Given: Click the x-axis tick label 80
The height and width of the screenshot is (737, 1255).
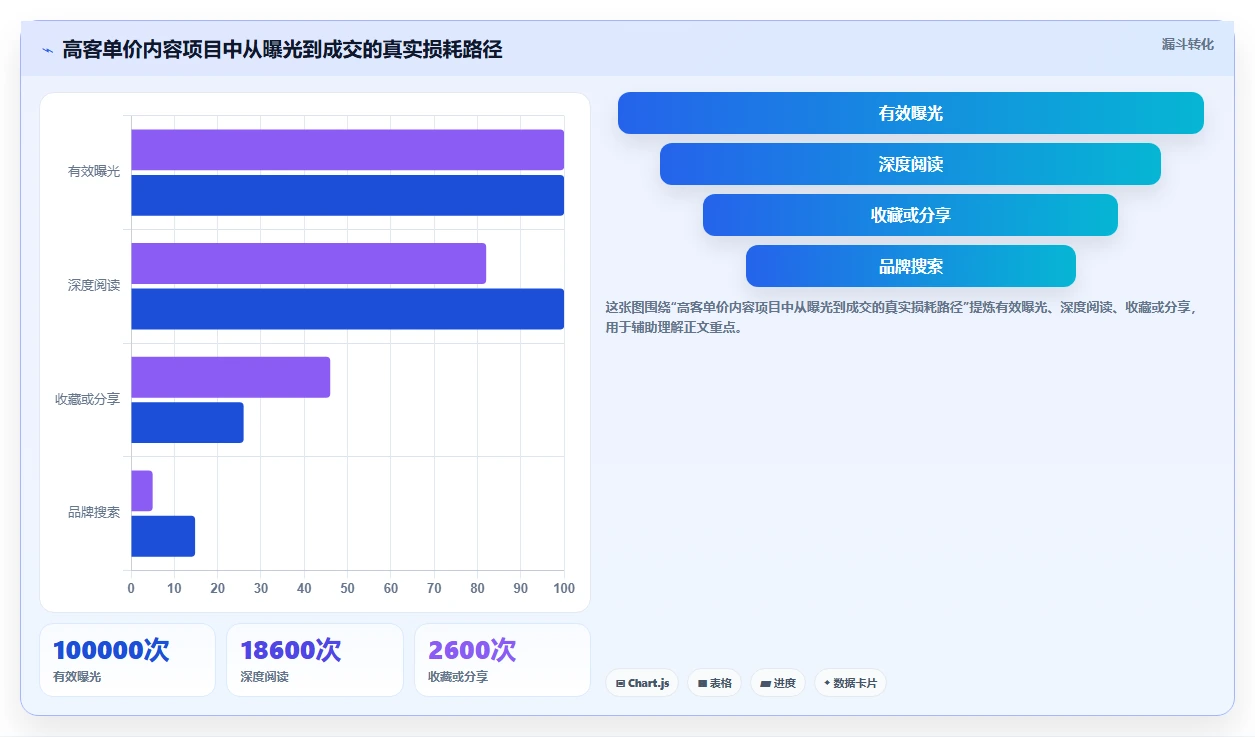Looking at the screenshot, I should [x=477, y=588].
